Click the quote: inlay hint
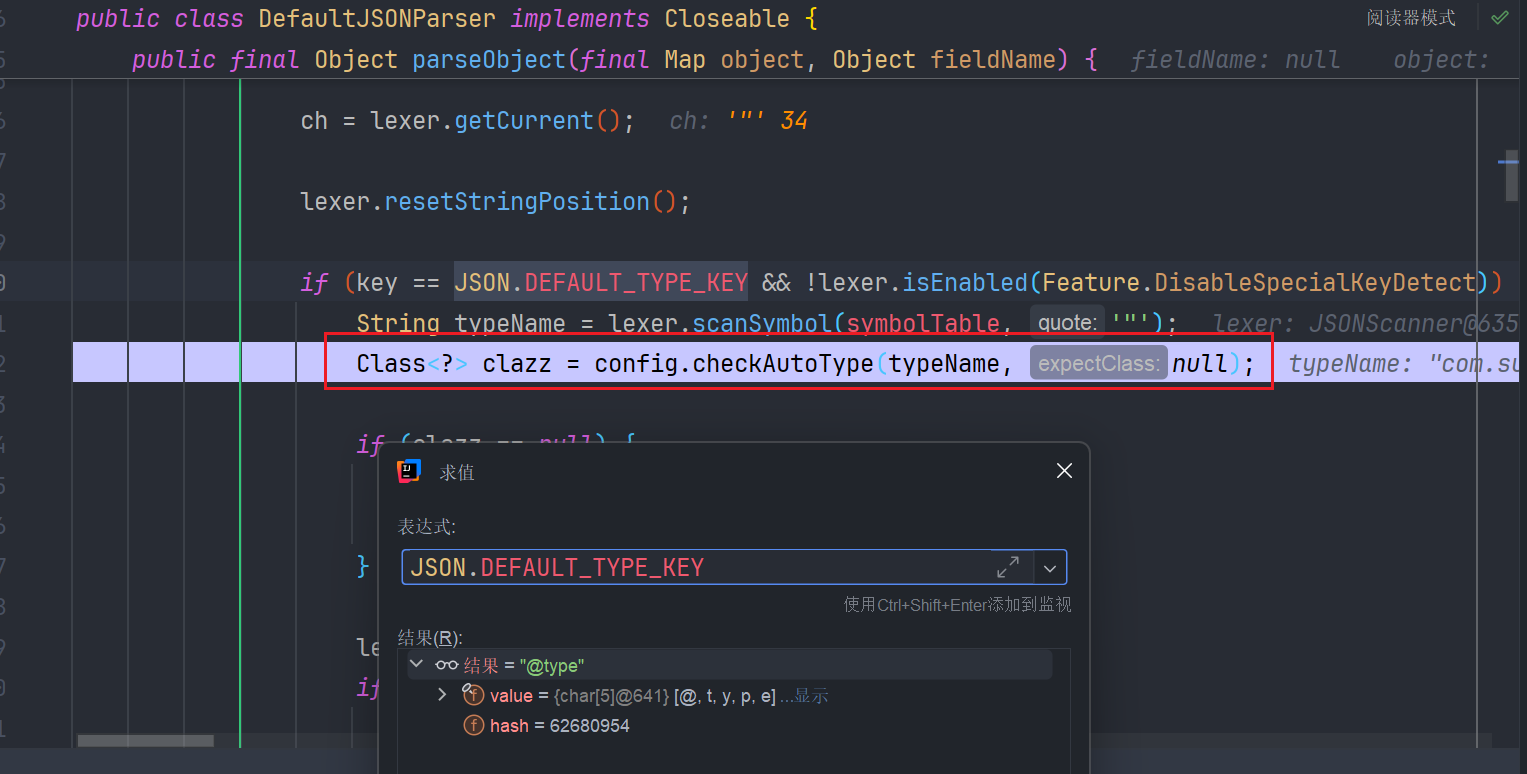 tap(1067, 323)
